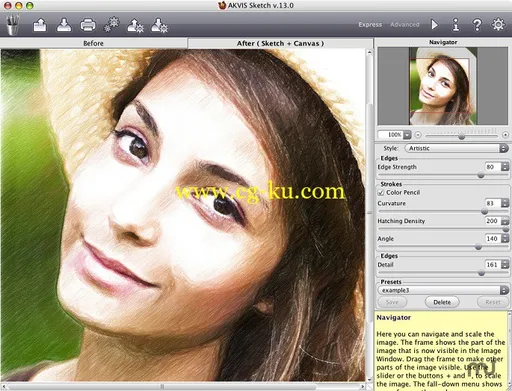Click the zoom out minus button

click(418, 135)
